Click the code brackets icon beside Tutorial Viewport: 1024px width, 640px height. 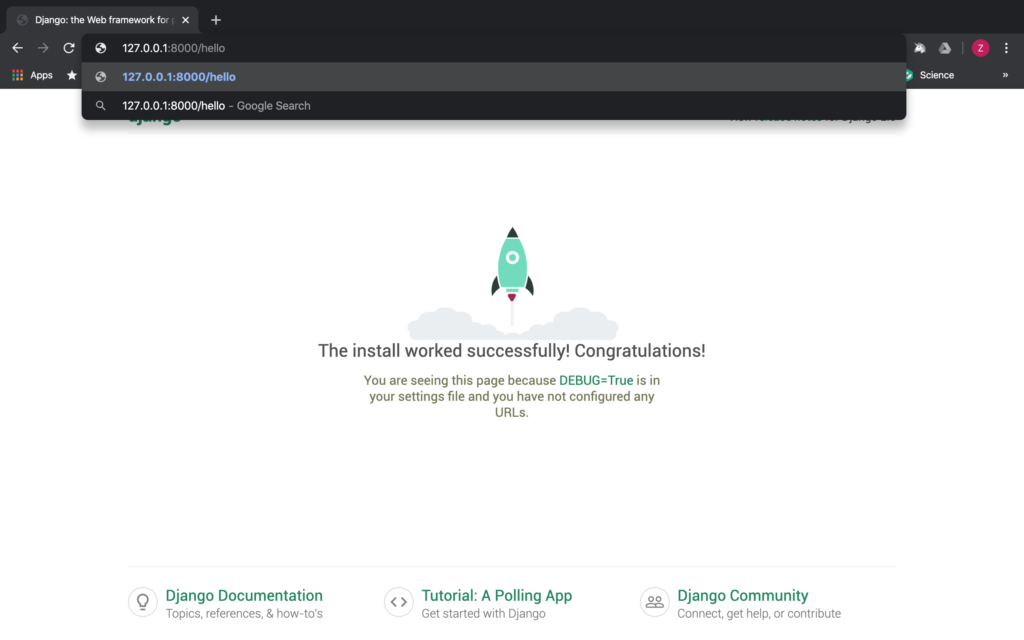click(x=399, y=602)
